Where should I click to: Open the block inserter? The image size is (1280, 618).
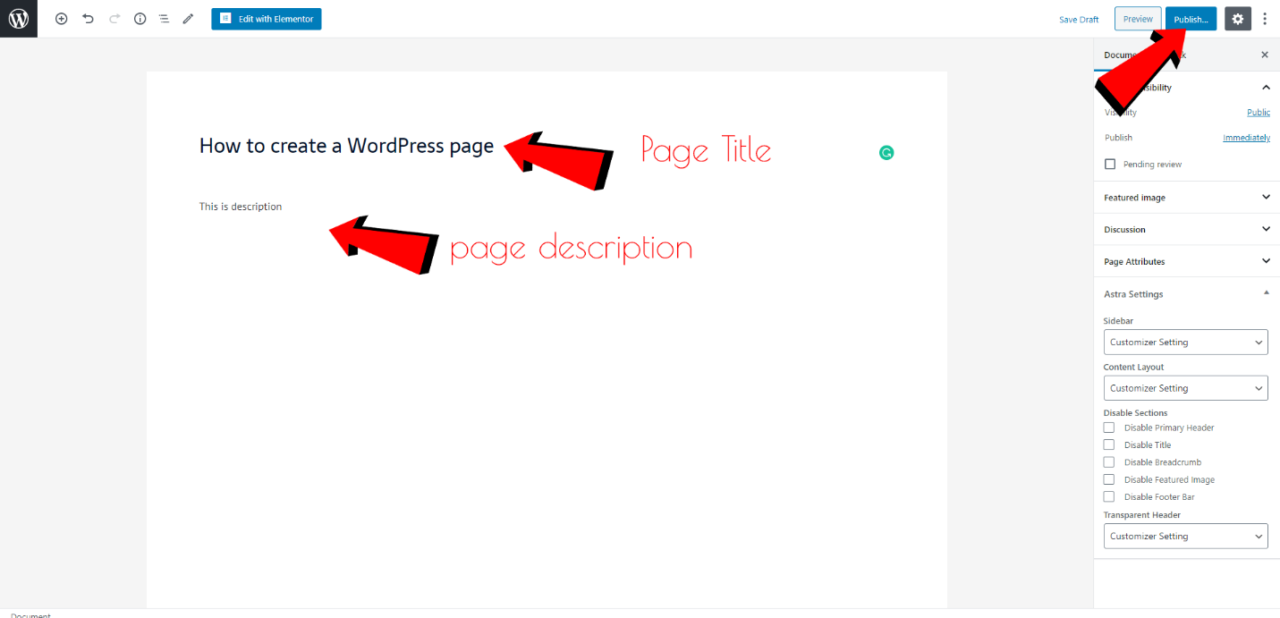click(x=61, y=18)
